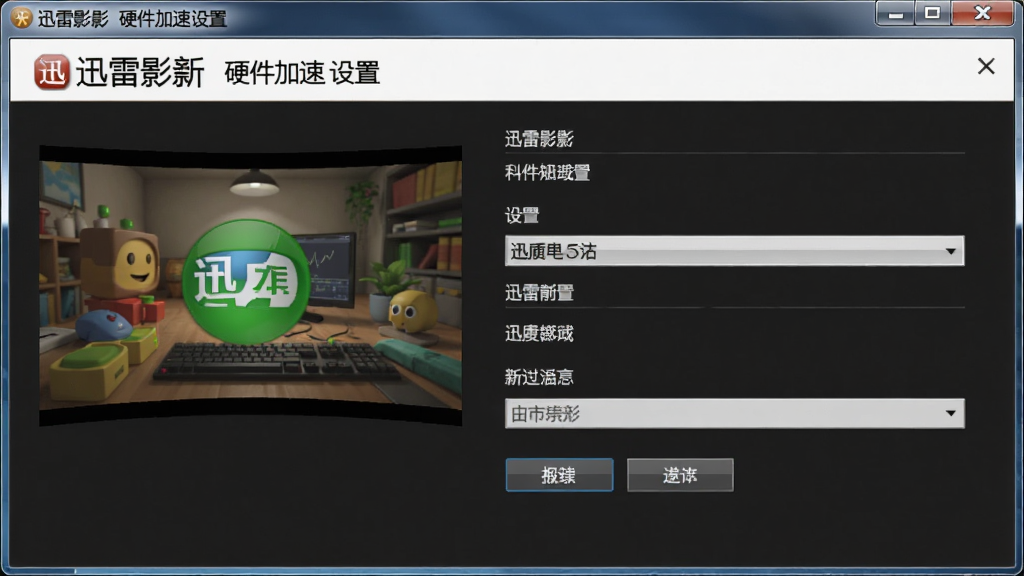Image resolution: width=1024 pixels, height=576 pixels.
Task: Click the red 迅 app logo icon
Action: [x=52, y=72]
